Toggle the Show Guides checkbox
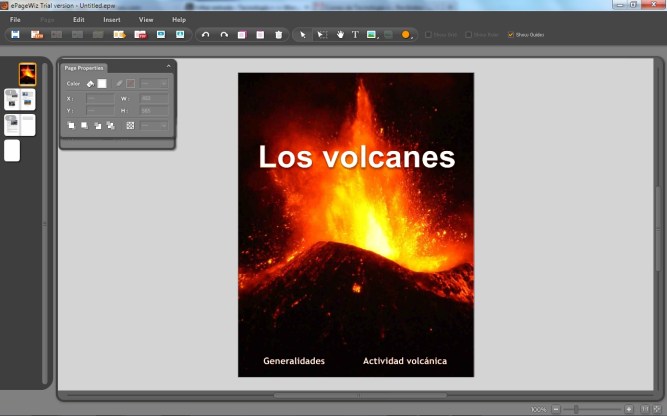Viewport: 667px width, 416px height. coord(511,35)
